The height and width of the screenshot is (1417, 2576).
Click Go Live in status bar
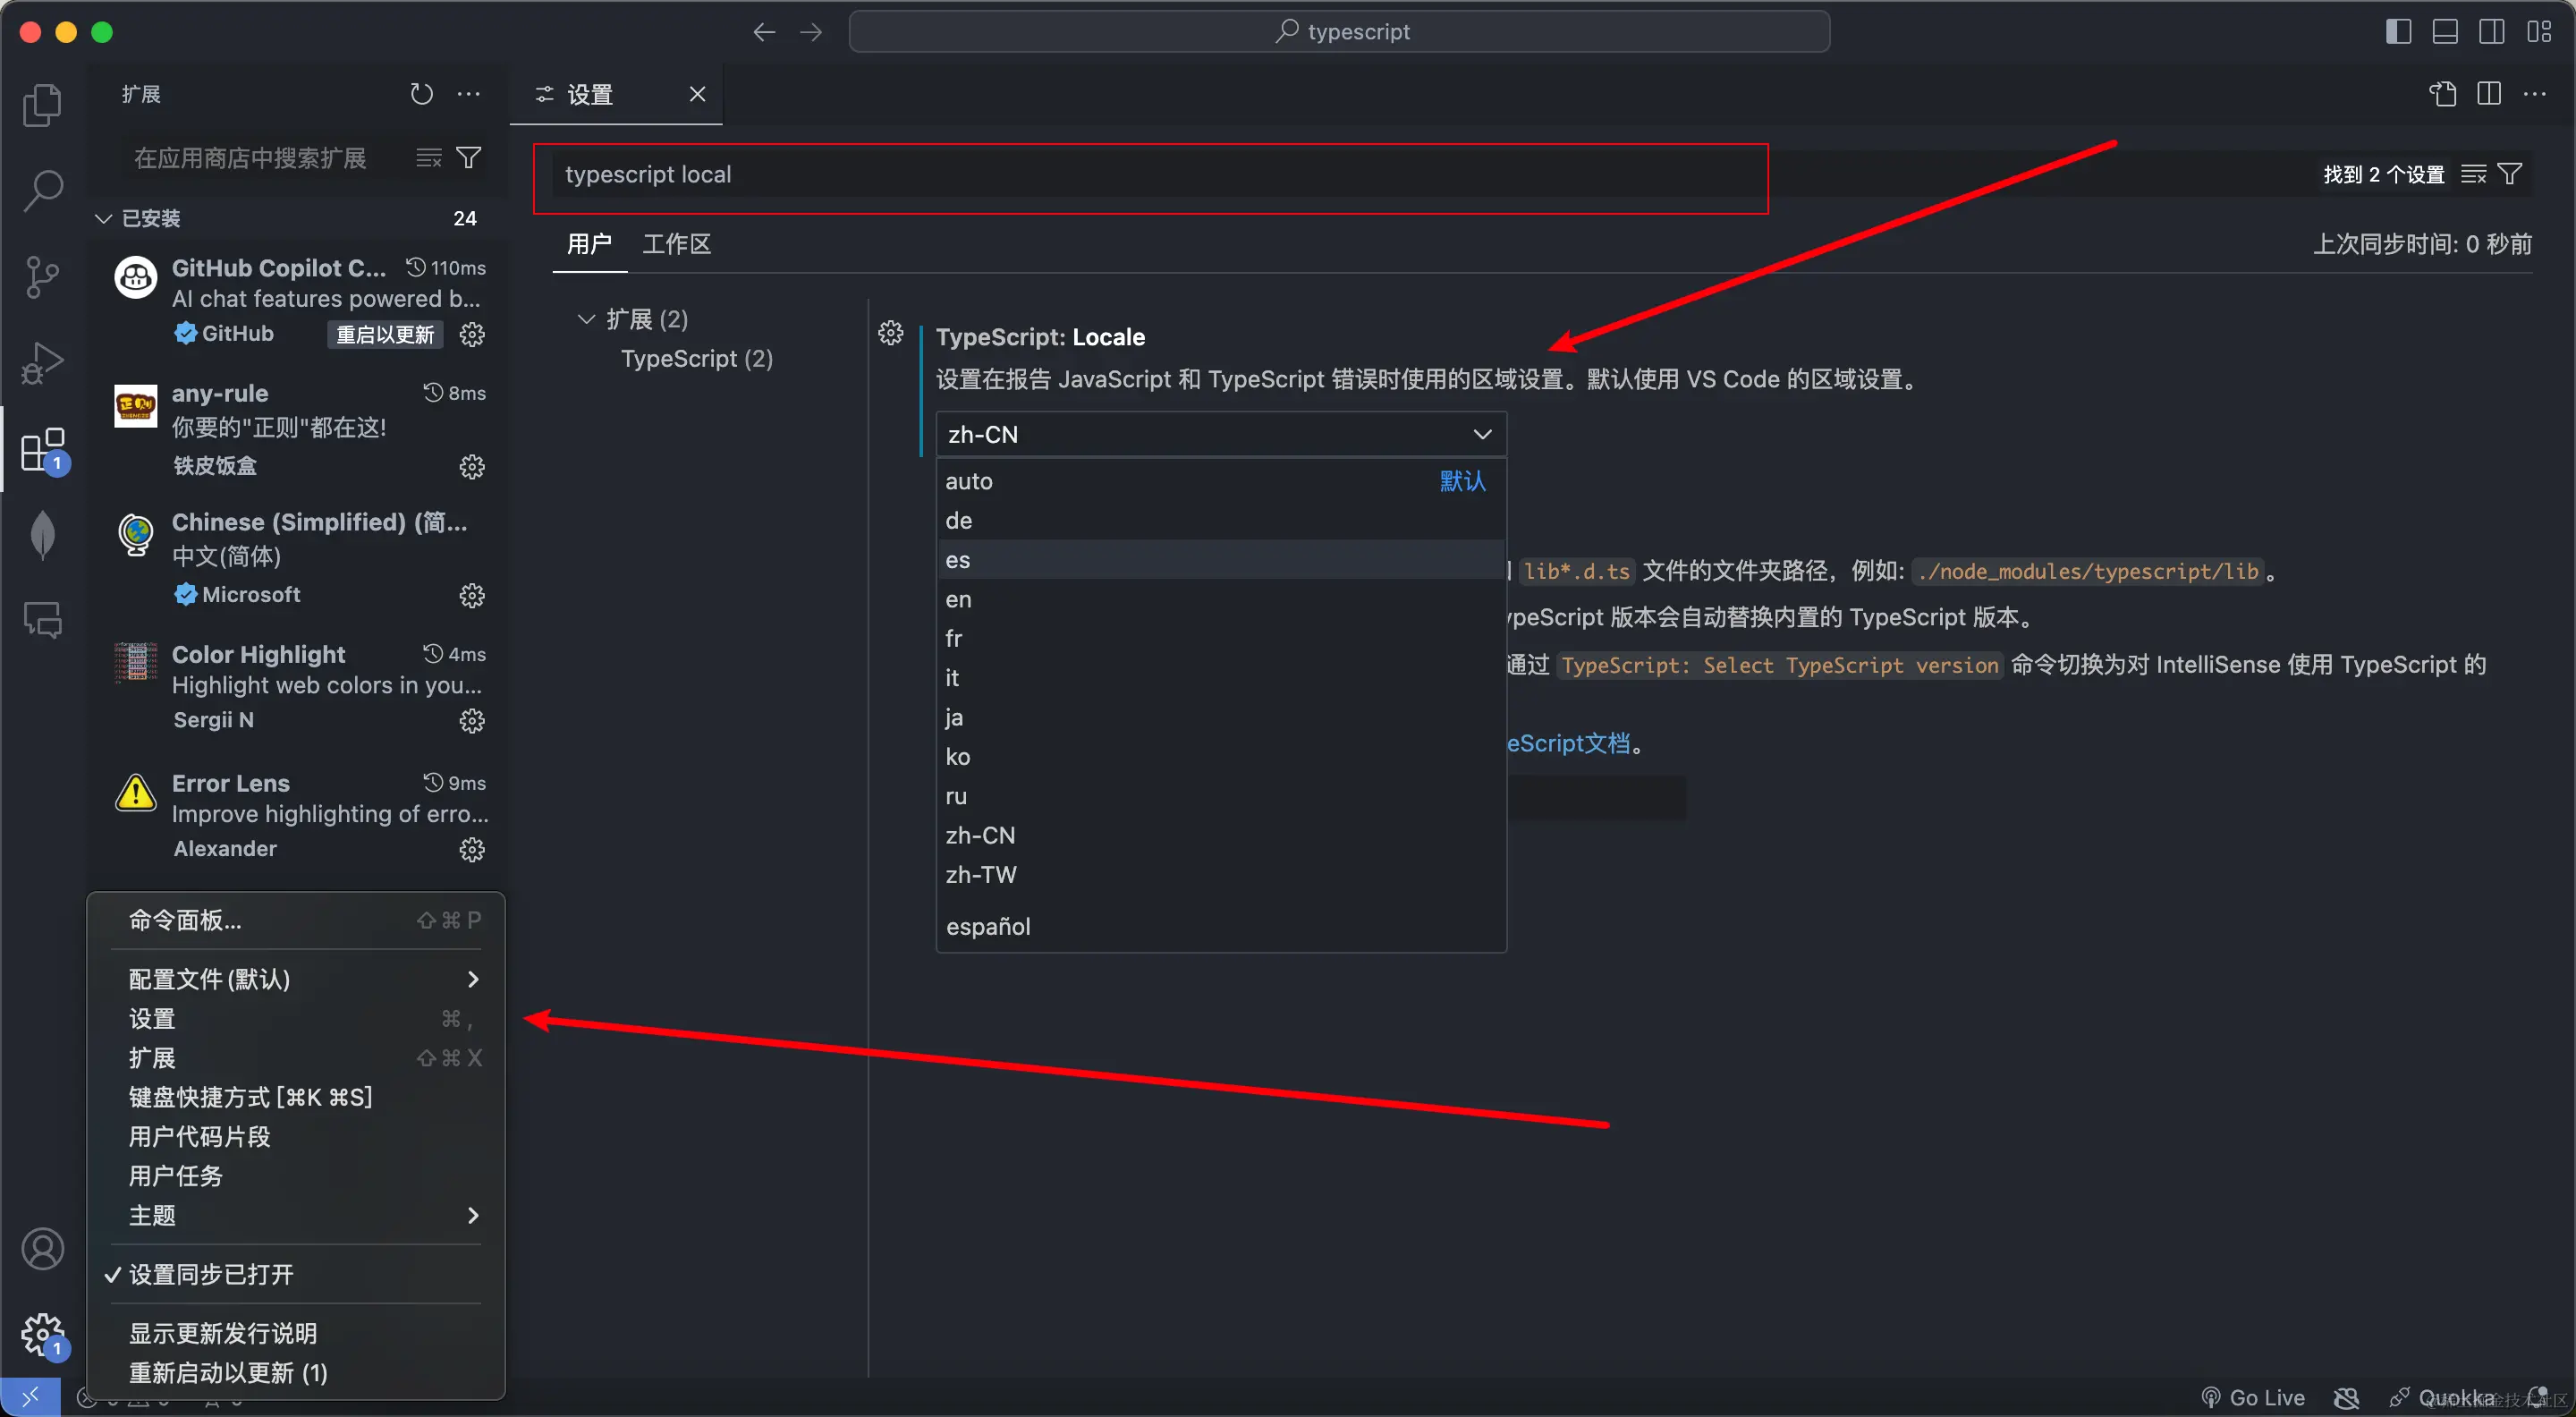[x=2254, y=1397]
